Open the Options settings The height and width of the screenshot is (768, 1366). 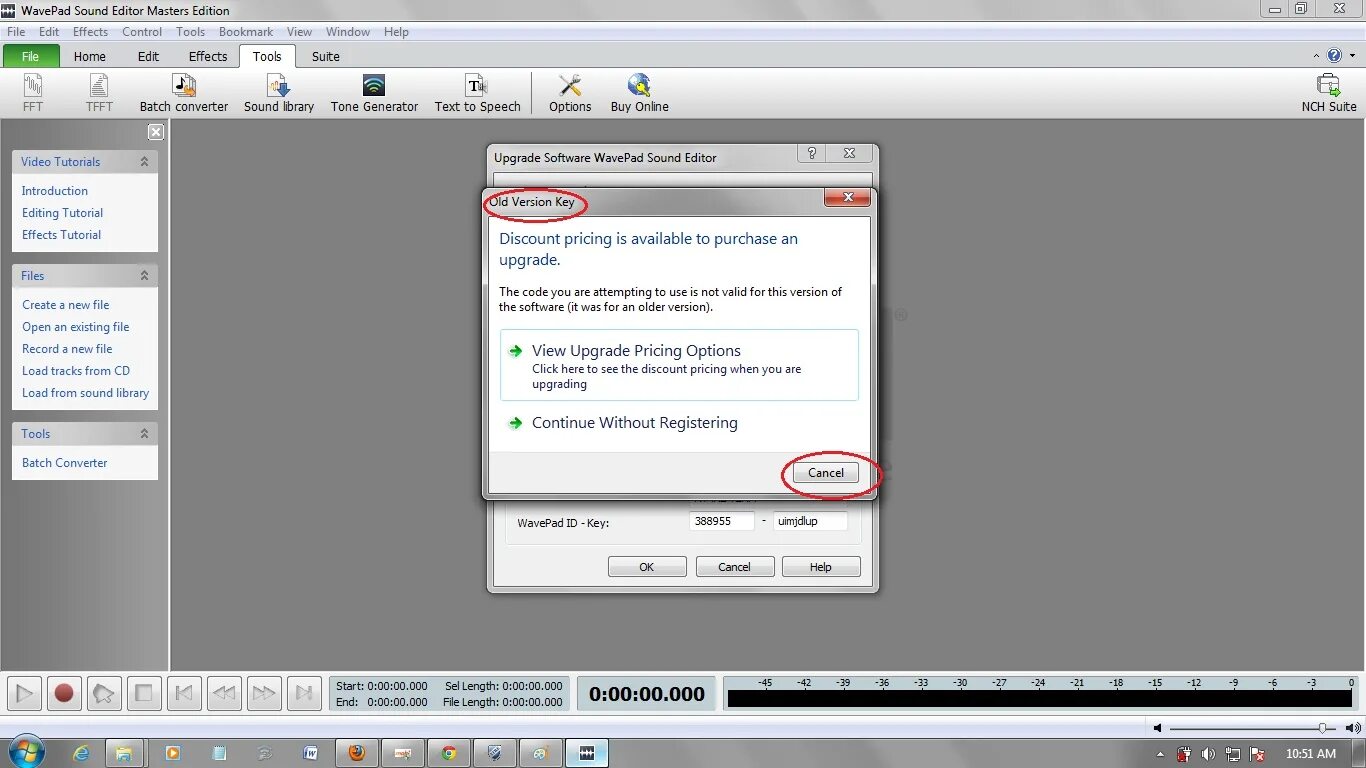570,92
